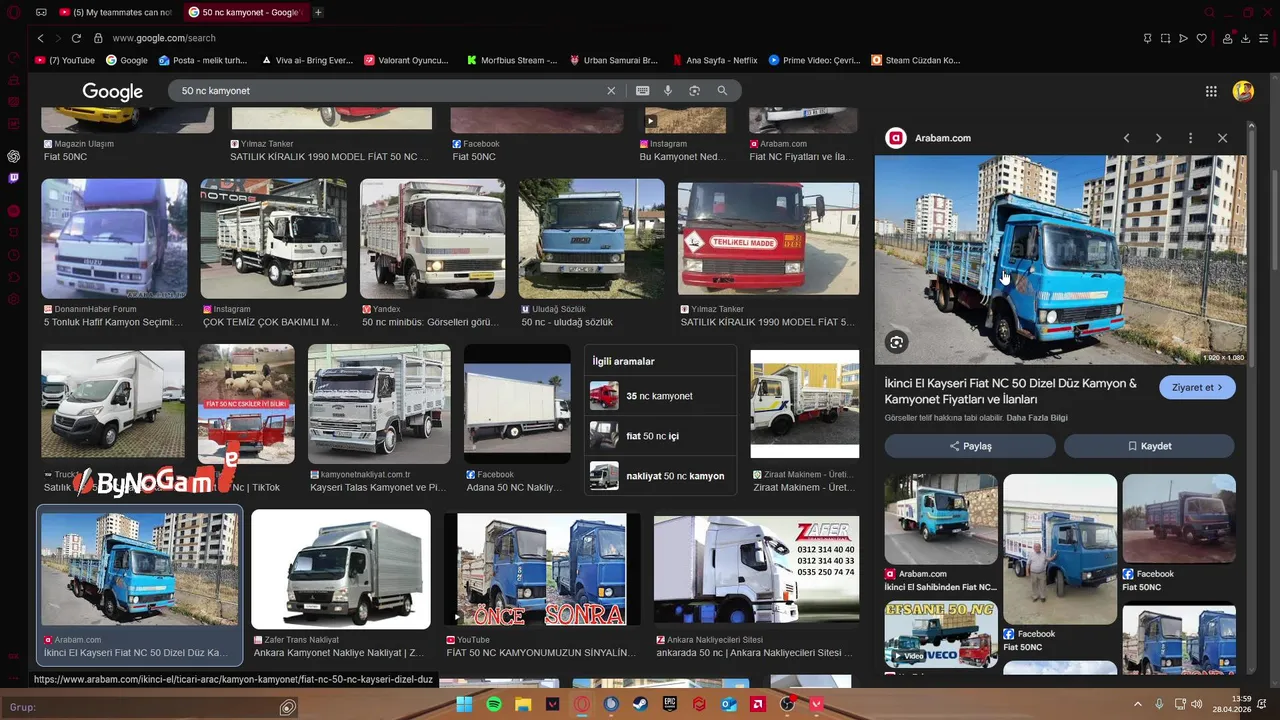Search inside image with Lens overlay icon
This screenshot has height=720, width=1280.
(x=896, y=342)
